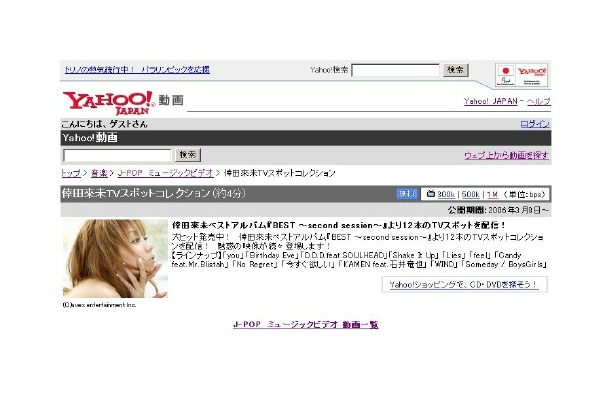
Task: Click the こんにちは、ゲストさん greeting
Action: coord(105,124)
